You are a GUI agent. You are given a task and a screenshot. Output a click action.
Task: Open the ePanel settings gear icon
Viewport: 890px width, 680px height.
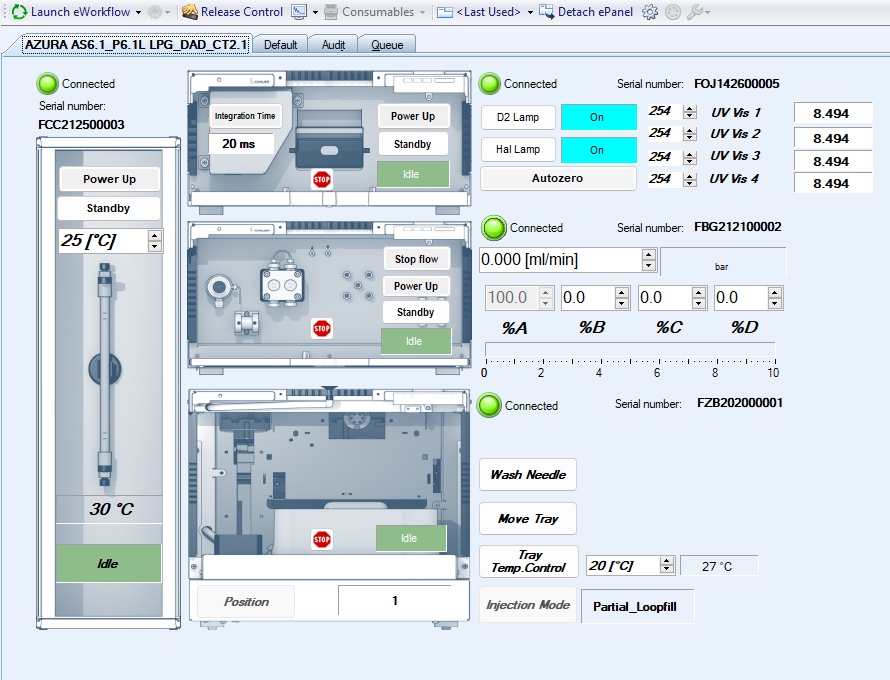click(648, 11)
